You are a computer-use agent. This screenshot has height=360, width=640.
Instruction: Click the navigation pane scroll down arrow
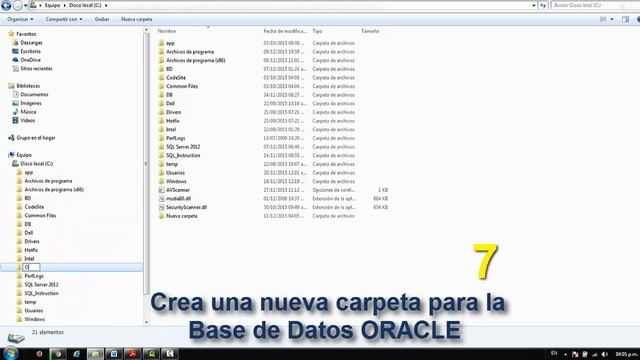(147, 322)
